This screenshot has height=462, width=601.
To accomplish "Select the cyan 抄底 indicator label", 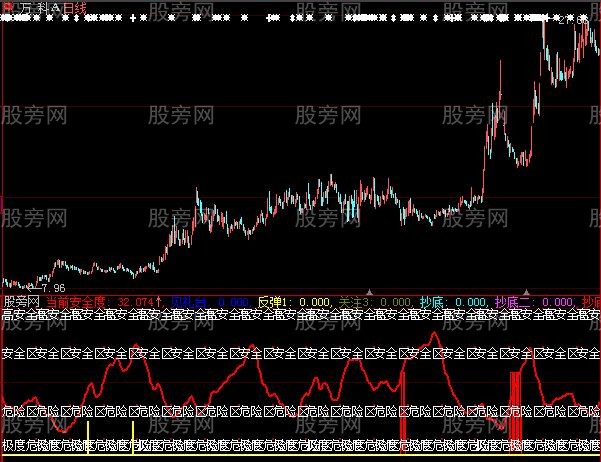I will tap(432, 300).
